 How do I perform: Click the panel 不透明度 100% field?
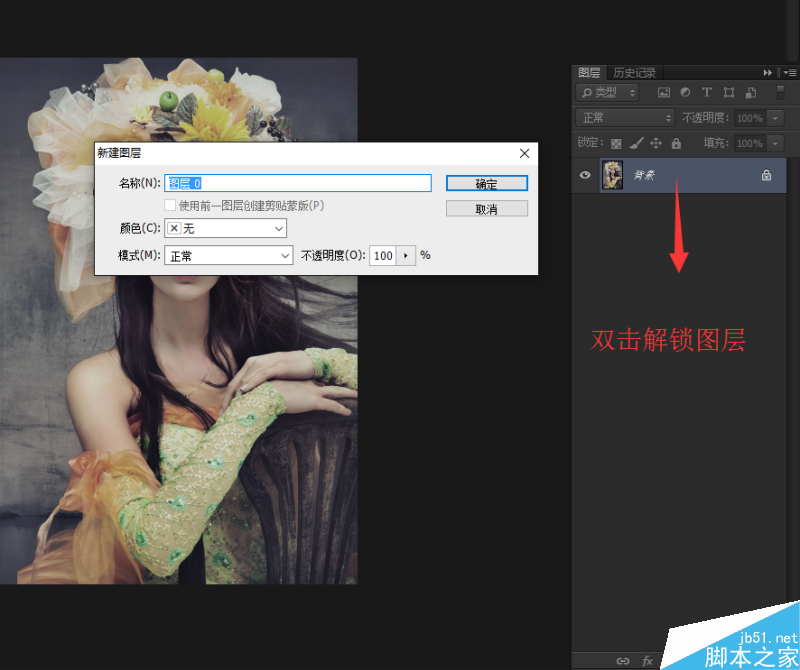coord(749,118)
